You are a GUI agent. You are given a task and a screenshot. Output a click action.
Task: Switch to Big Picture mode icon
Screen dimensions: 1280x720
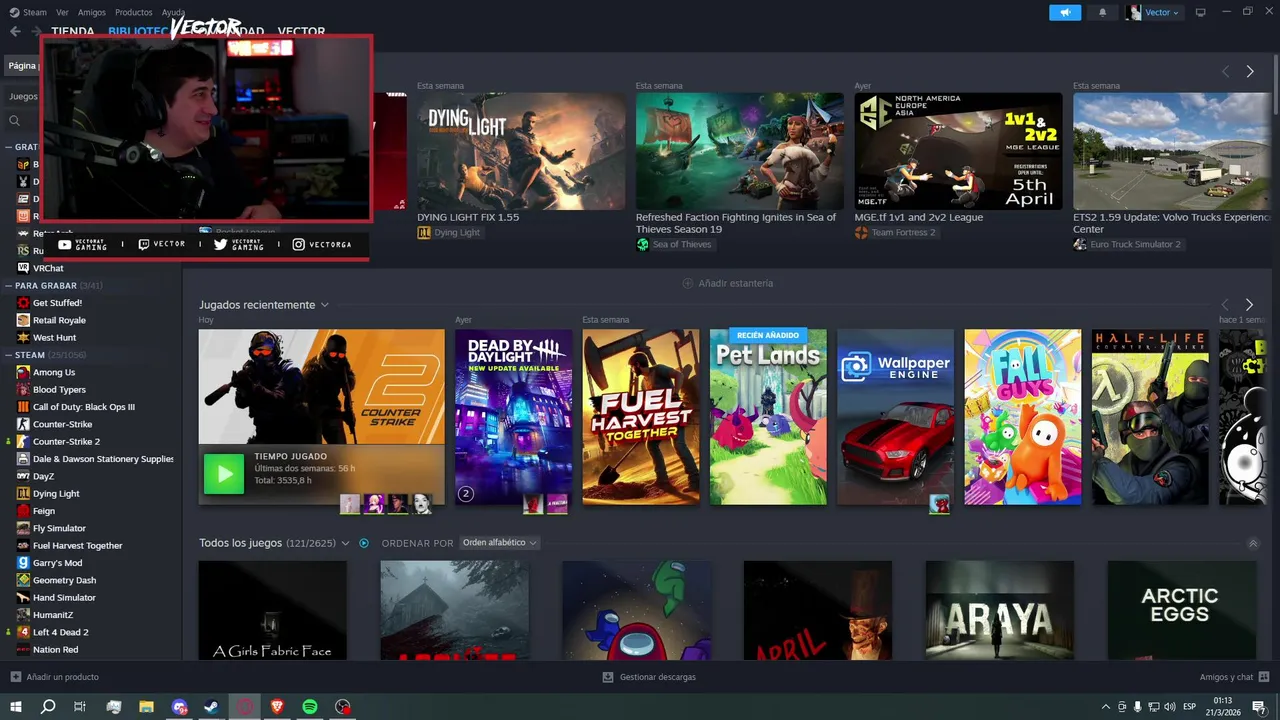click(1201, 12)
